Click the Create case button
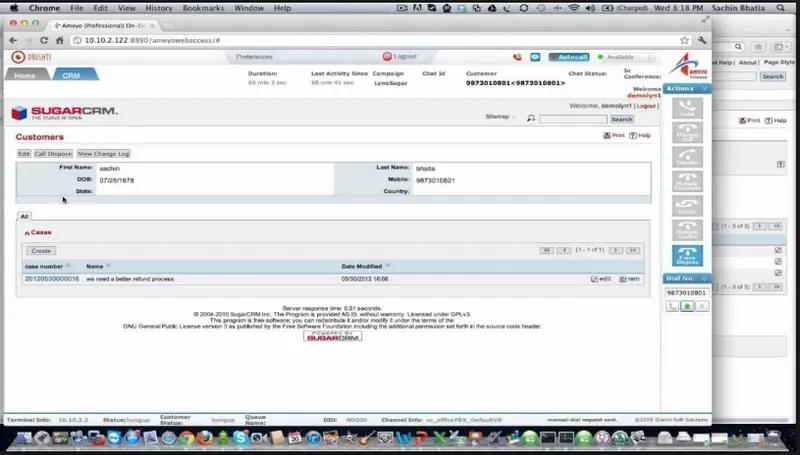The width and height of the screenshot is (800, 455). [x=41, y=251]
